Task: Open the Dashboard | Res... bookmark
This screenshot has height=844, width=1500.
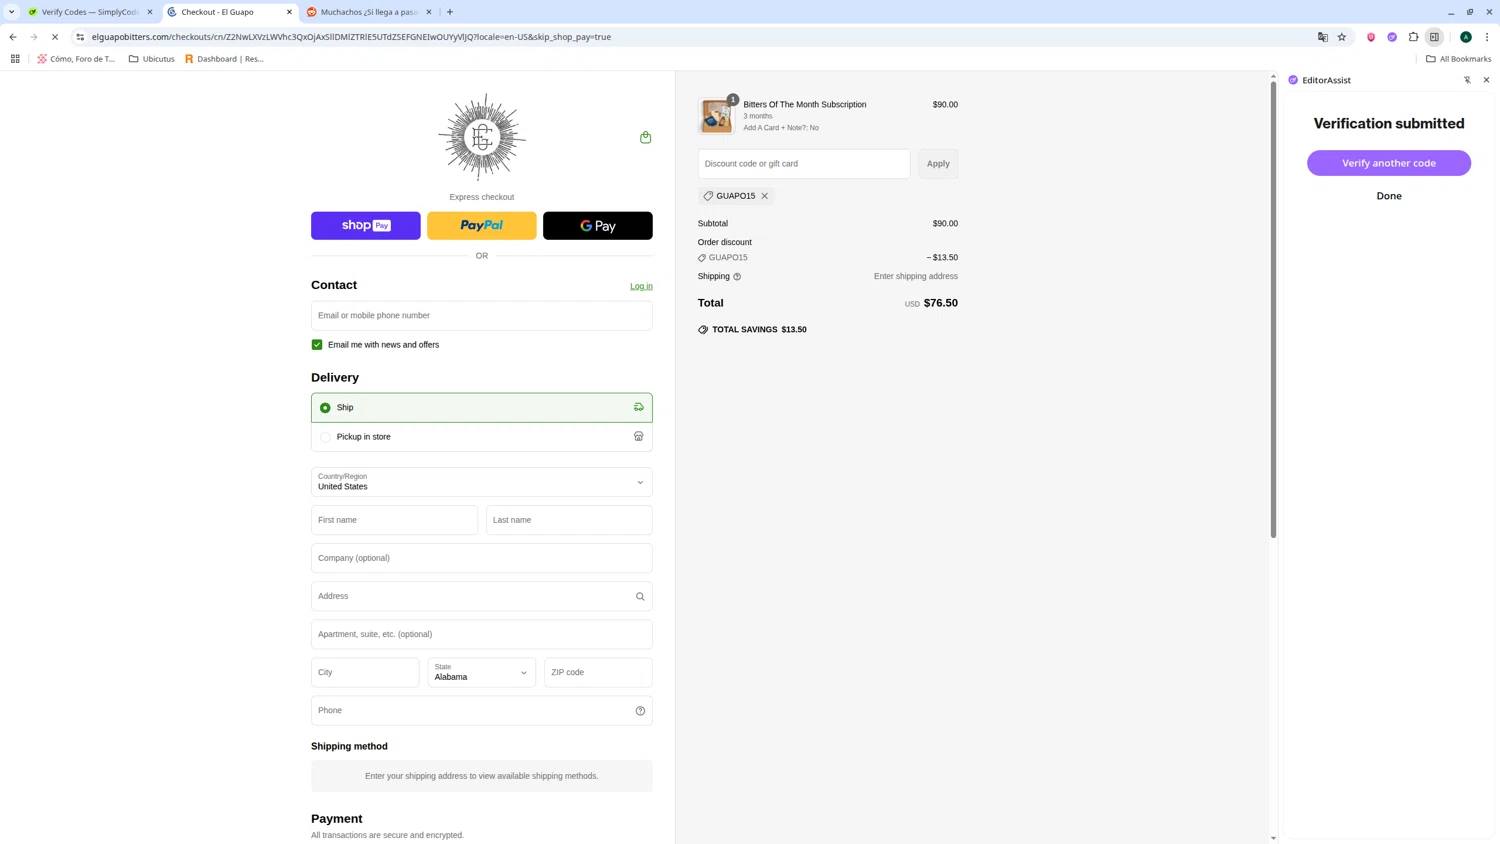Action: point(224,59)
